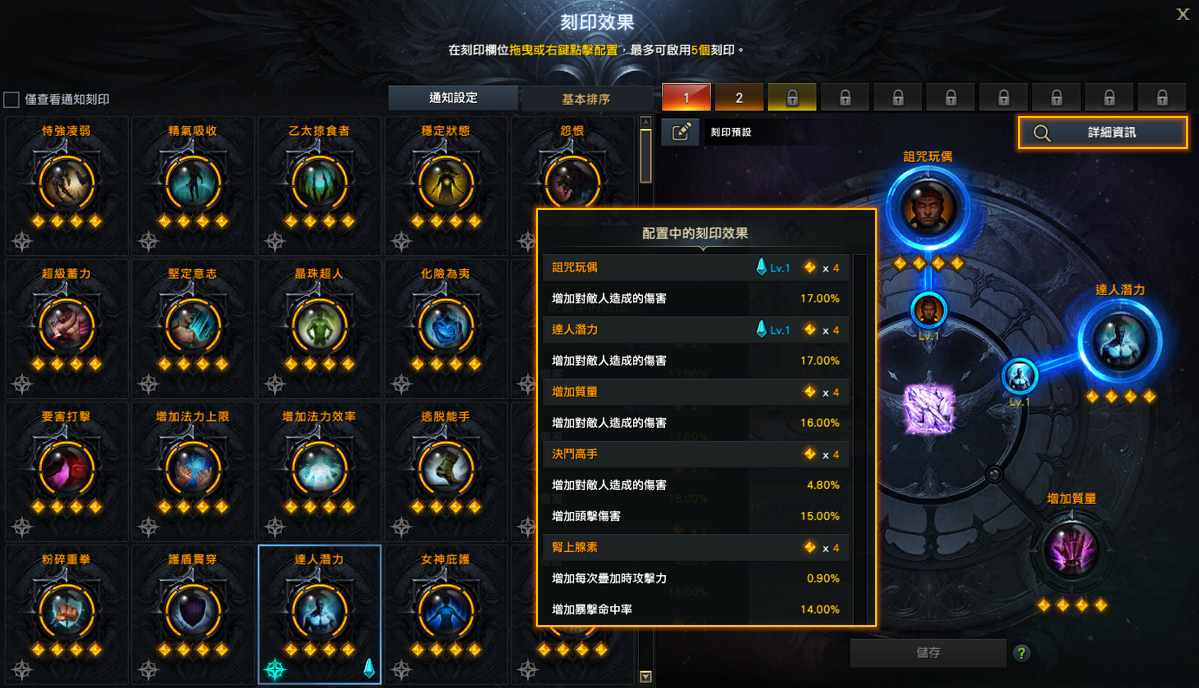Toggle the notification crosshair on 達人潛力
Image resolution: width=1199 pixels, height=688 pixels.
275,670
